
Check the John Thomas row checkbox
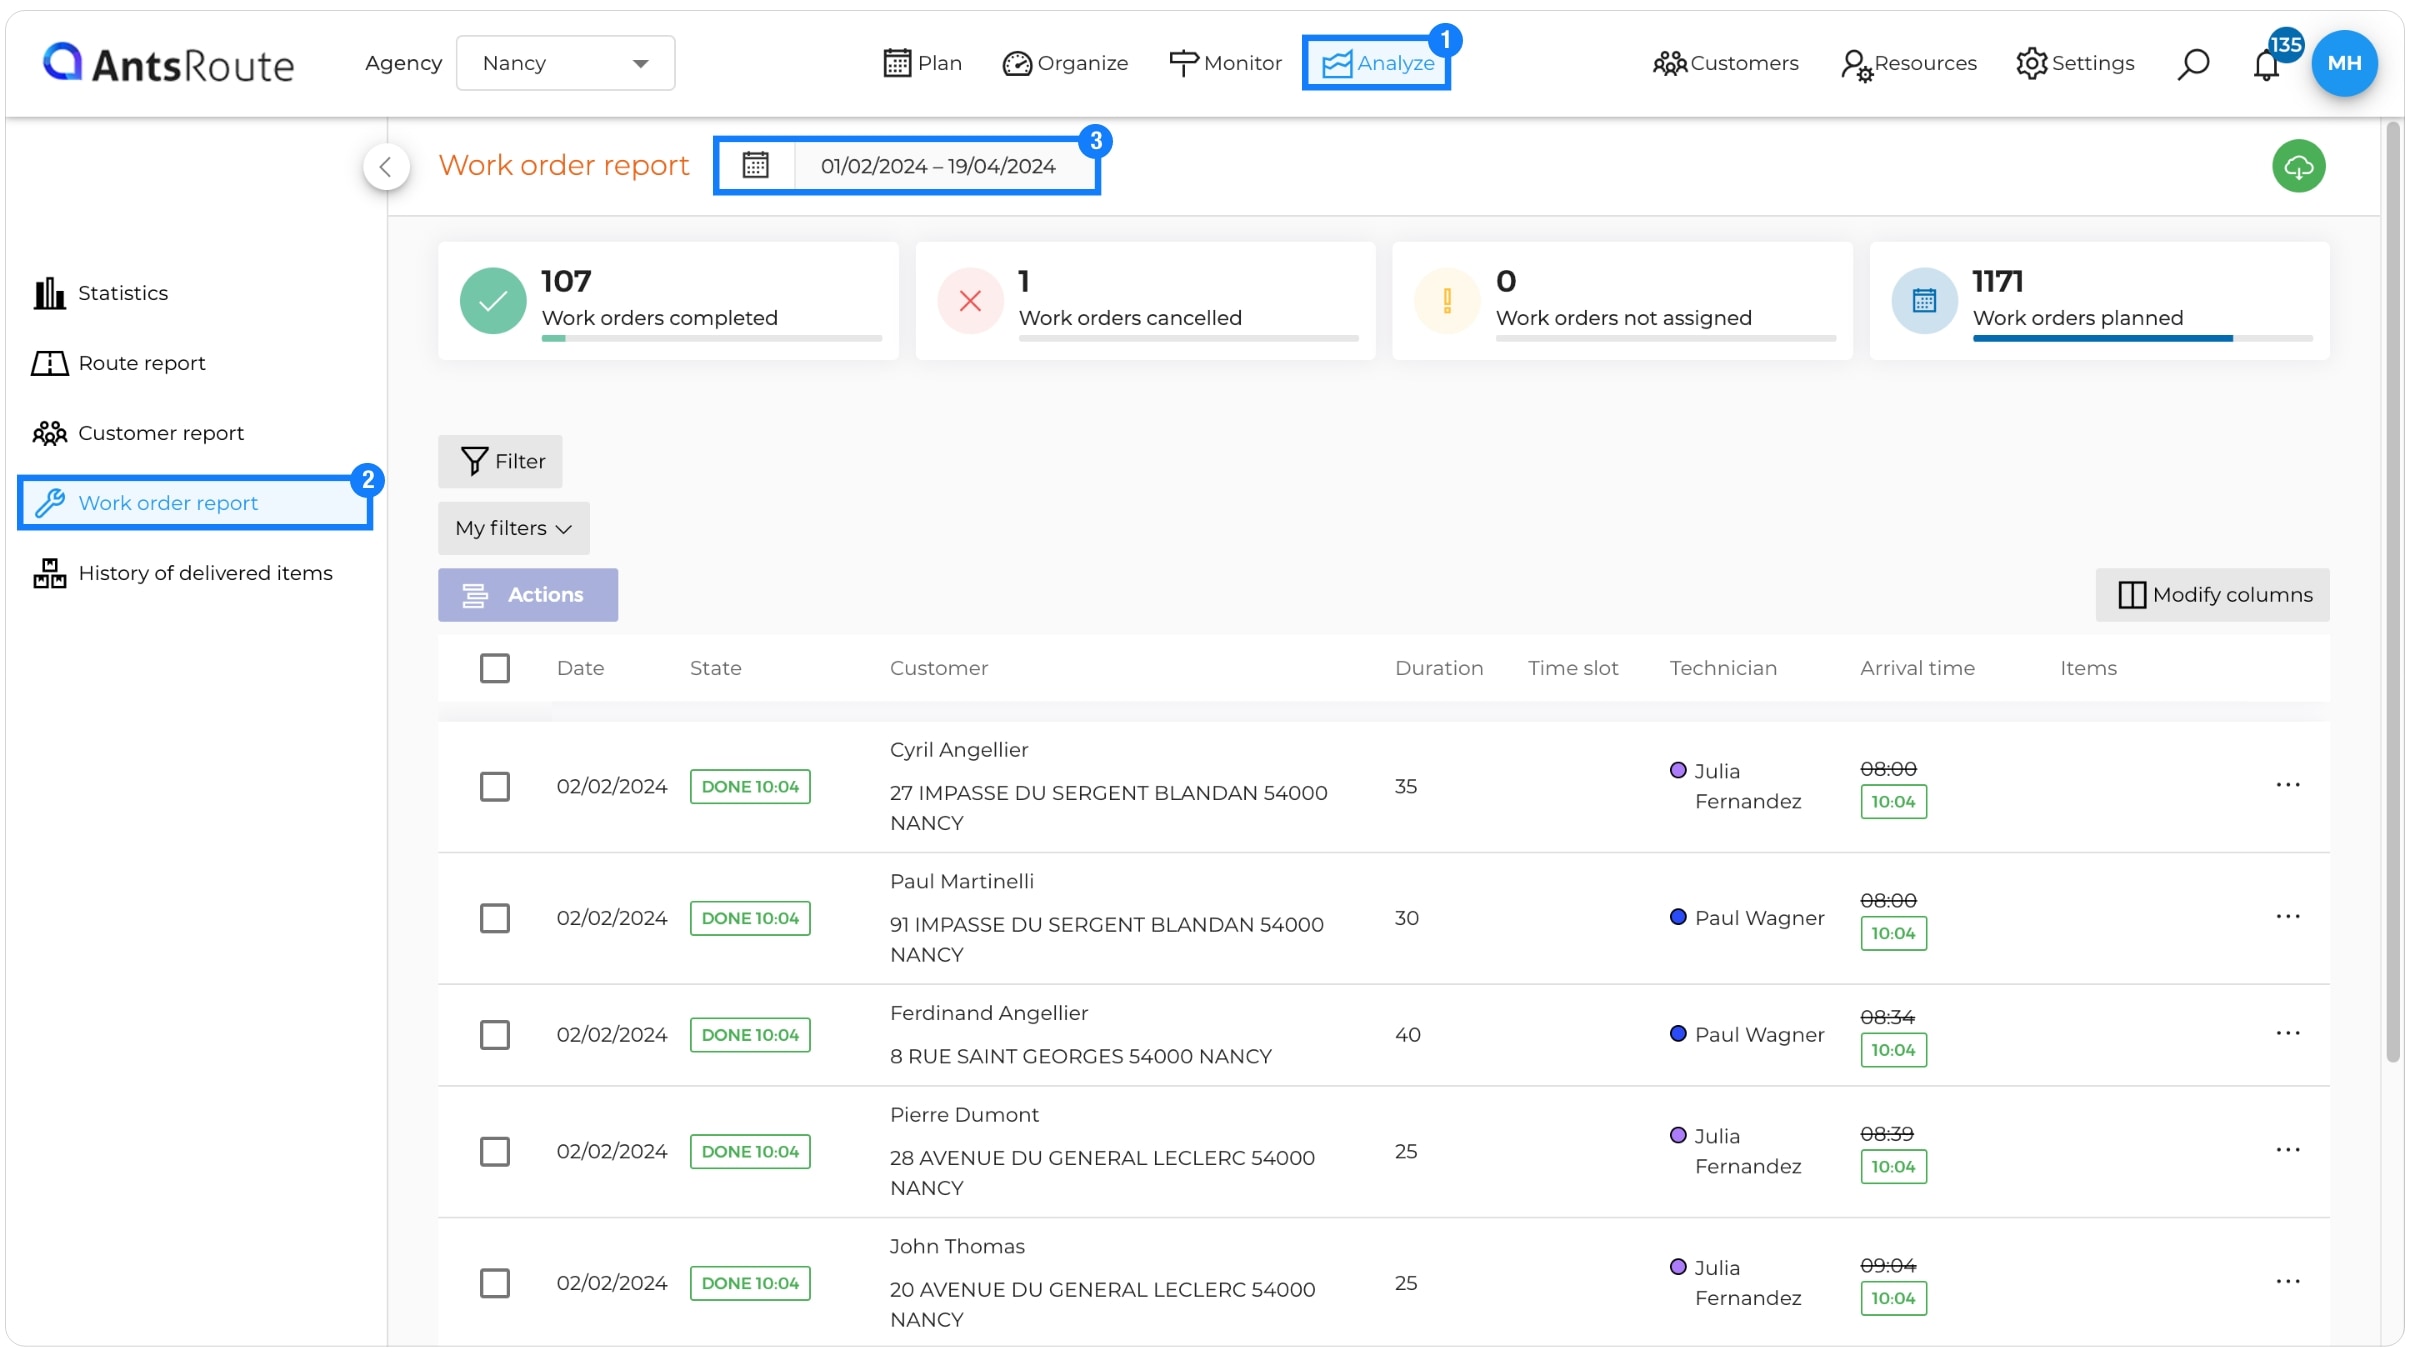495,1283
